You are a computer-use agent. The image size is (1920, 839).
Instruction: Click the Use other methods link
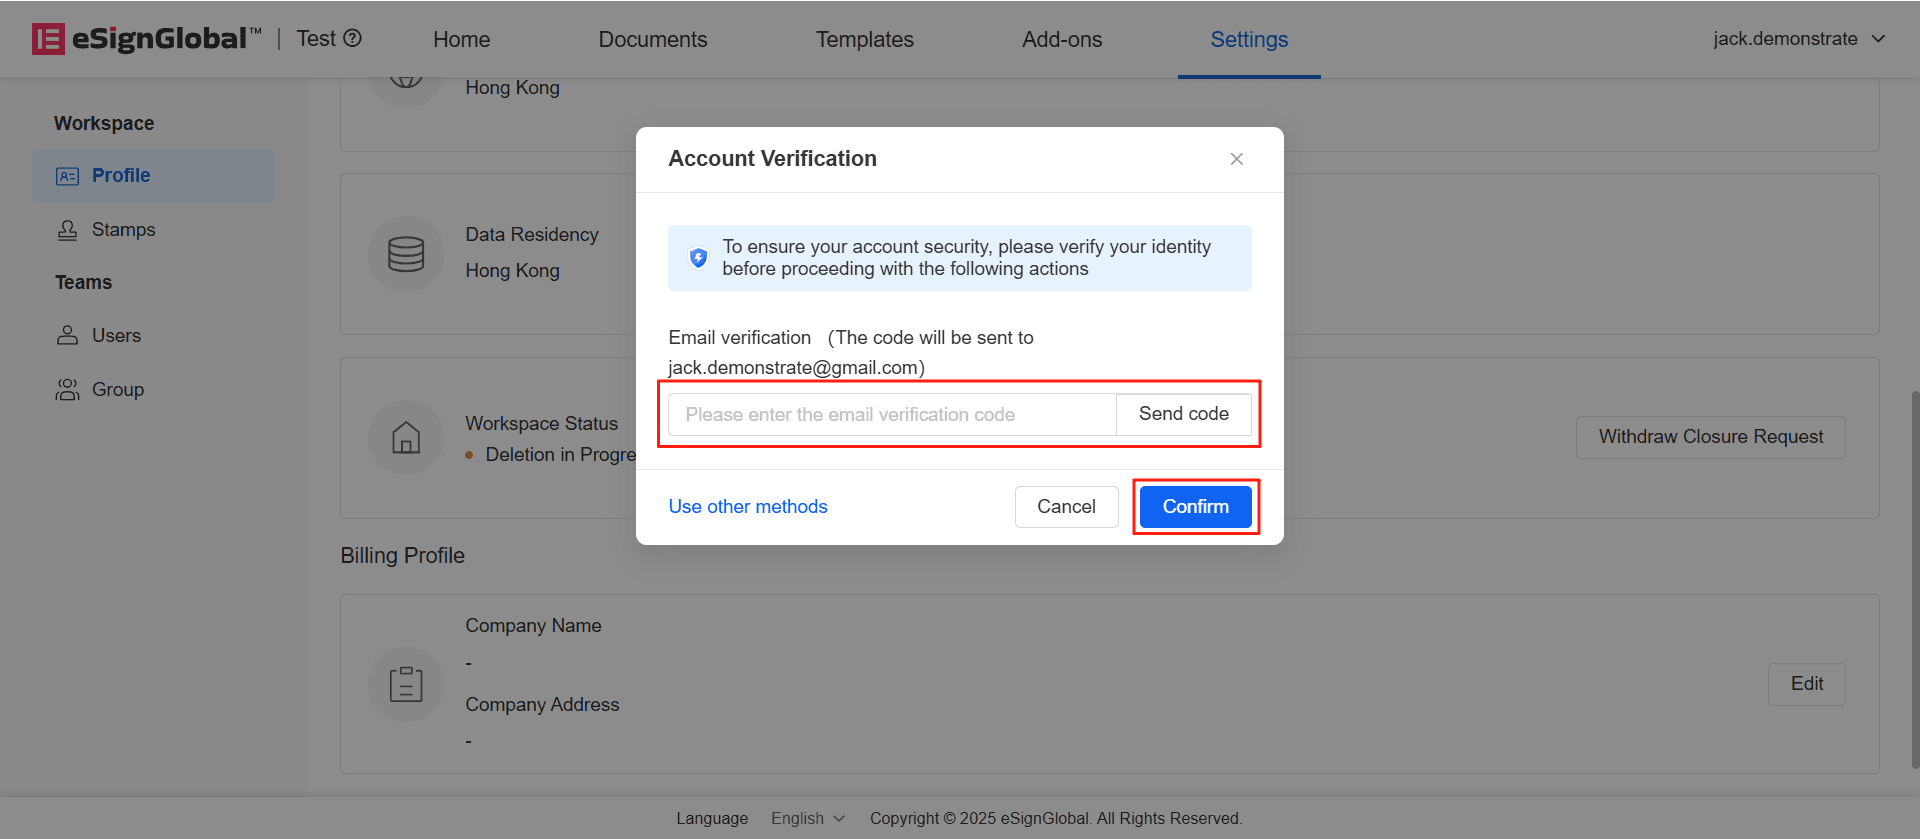point(748,507)
